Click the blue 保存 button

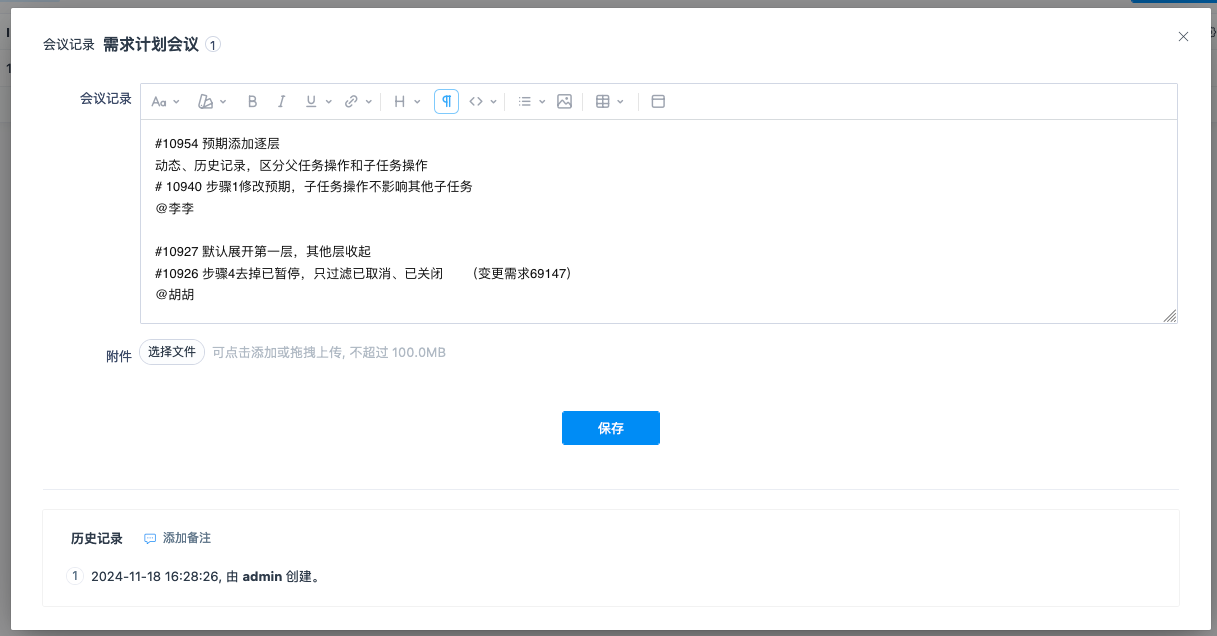pos(610,428)
